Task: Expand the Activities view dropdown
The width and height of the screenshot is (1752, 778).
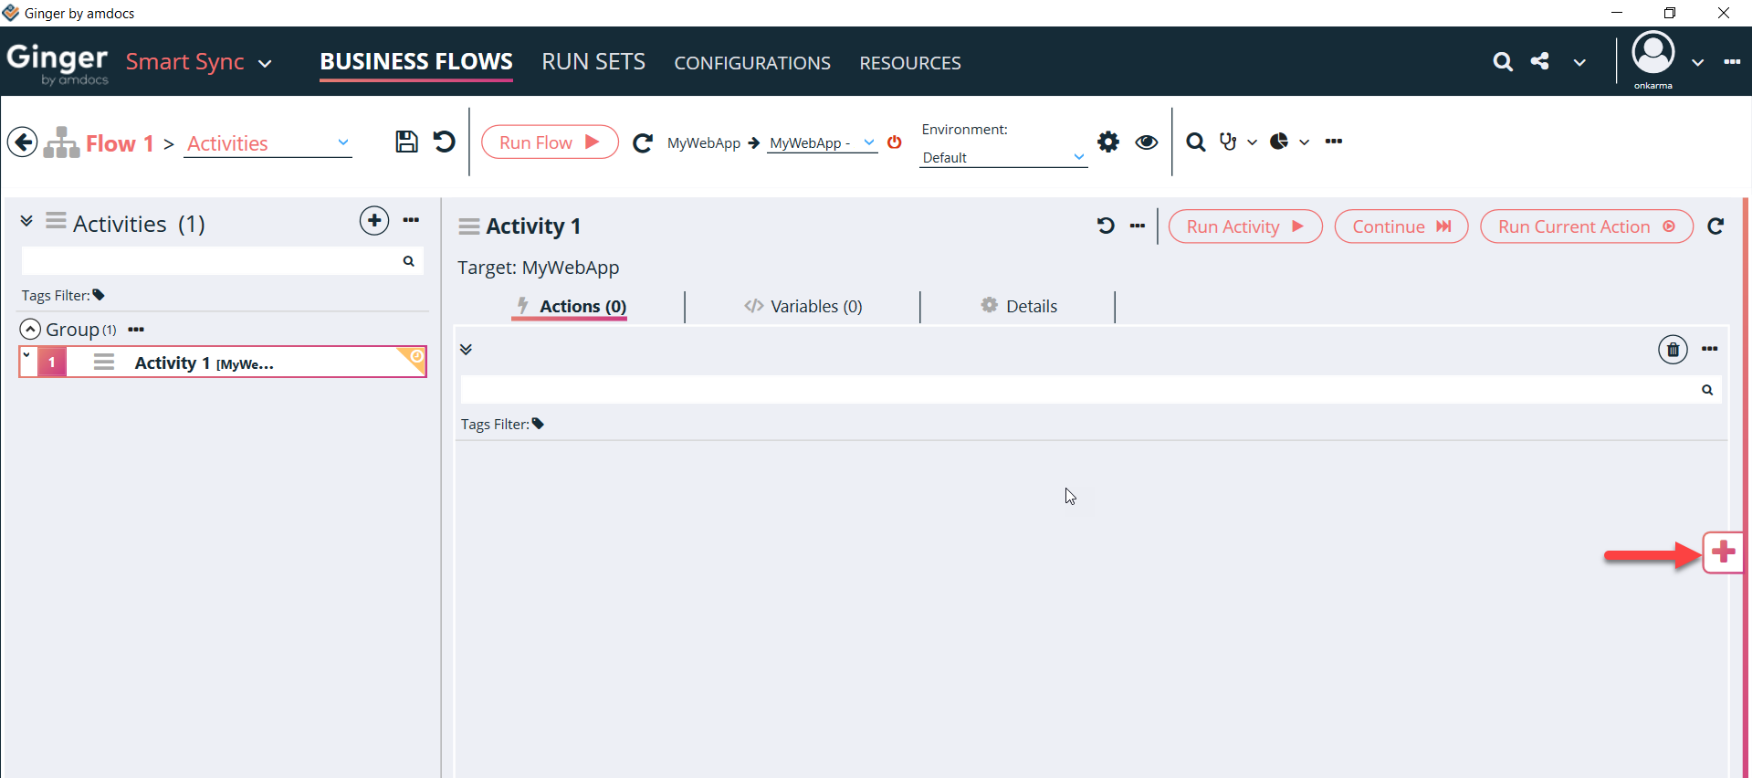Action: [x=343, y=143]
